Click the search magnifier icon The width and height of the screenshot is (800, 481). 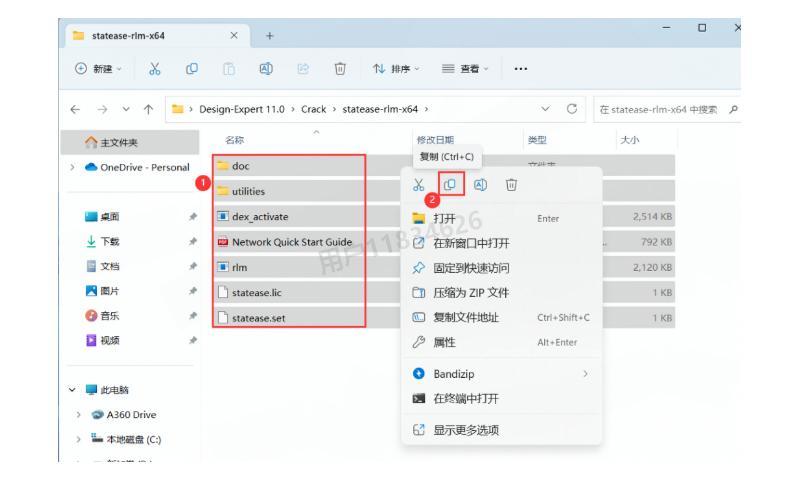[x=734, y=109]
